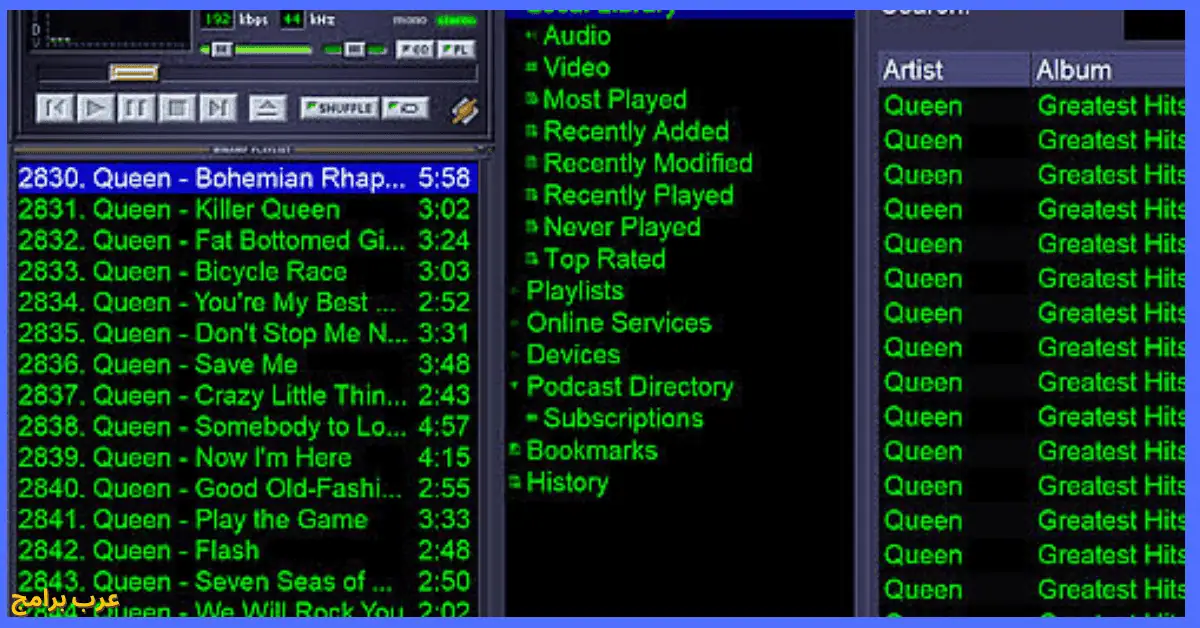
Task: Sort by the Album column header
Action: pyautogui.click(x=1110, y=70)
